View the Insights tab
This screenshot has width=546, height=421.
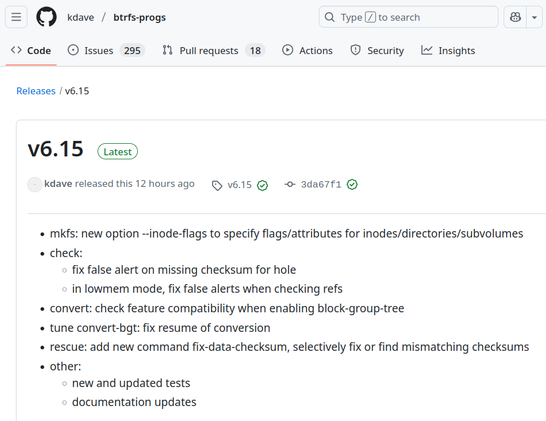tap(448, 50)
